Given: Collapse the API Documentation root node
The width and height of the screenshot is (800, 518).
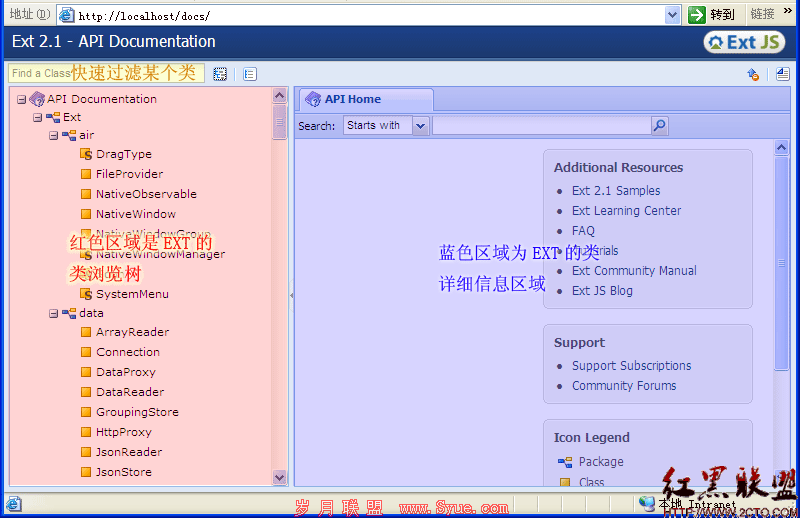Looking at the screenshot, I should (21, 100).
